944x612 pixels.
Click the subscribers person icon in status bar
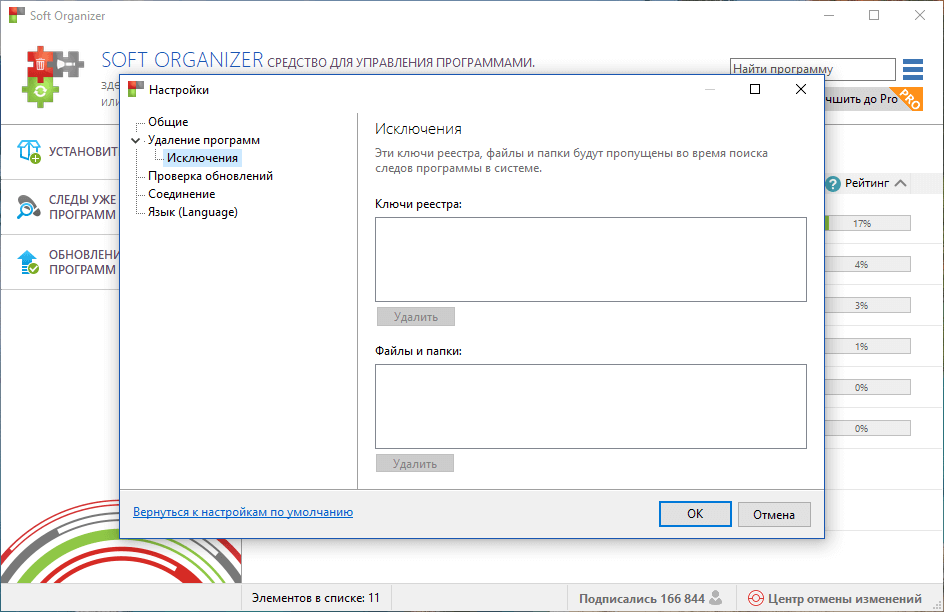click(715, 598)
